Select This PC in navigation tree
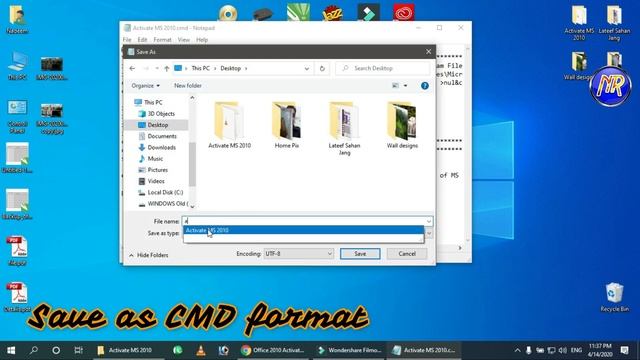The image size is (640, 360). tap(153, 102)
